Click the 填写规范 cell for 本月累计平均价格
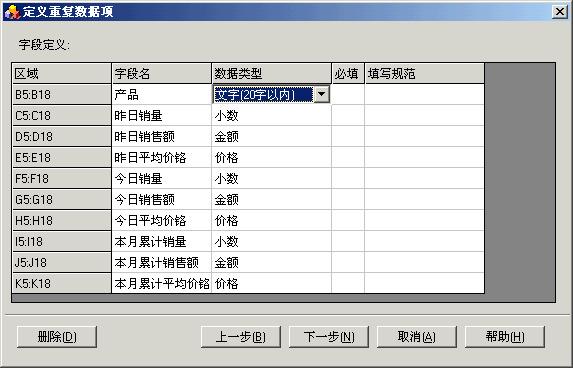The width and height of the screenshot is (573, 368). 425,283
